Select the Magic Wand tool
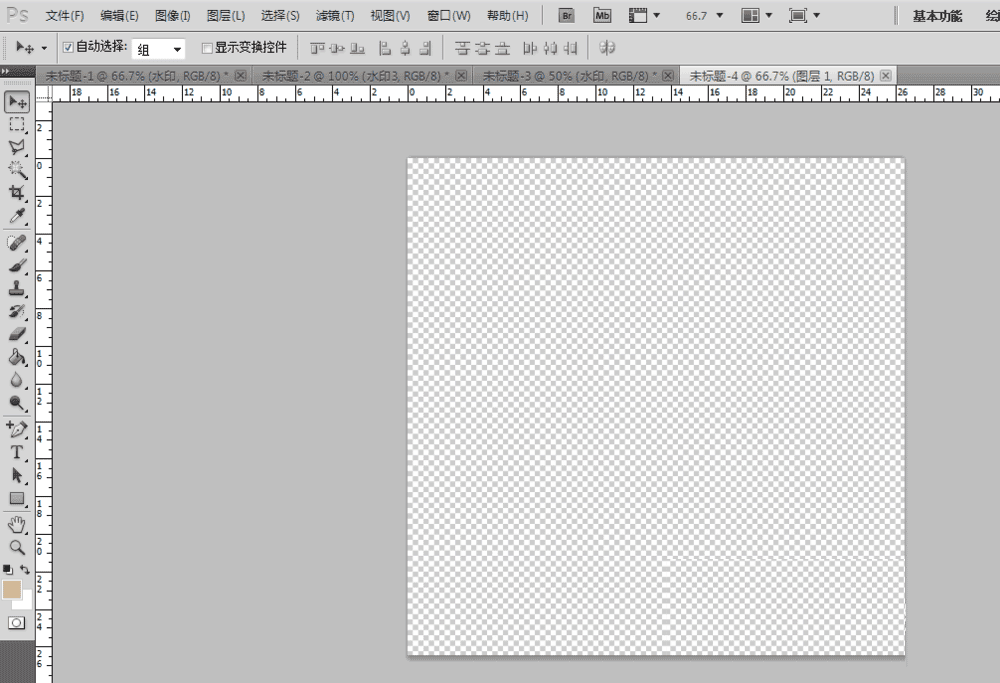 (x=17, y=170)
